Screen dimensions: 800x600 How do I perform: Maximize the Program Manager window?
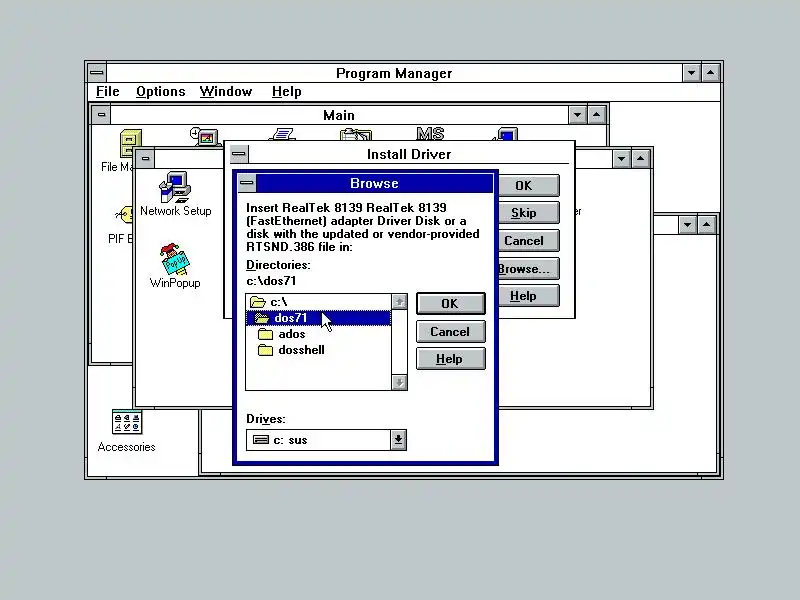[x=710, y=73]
